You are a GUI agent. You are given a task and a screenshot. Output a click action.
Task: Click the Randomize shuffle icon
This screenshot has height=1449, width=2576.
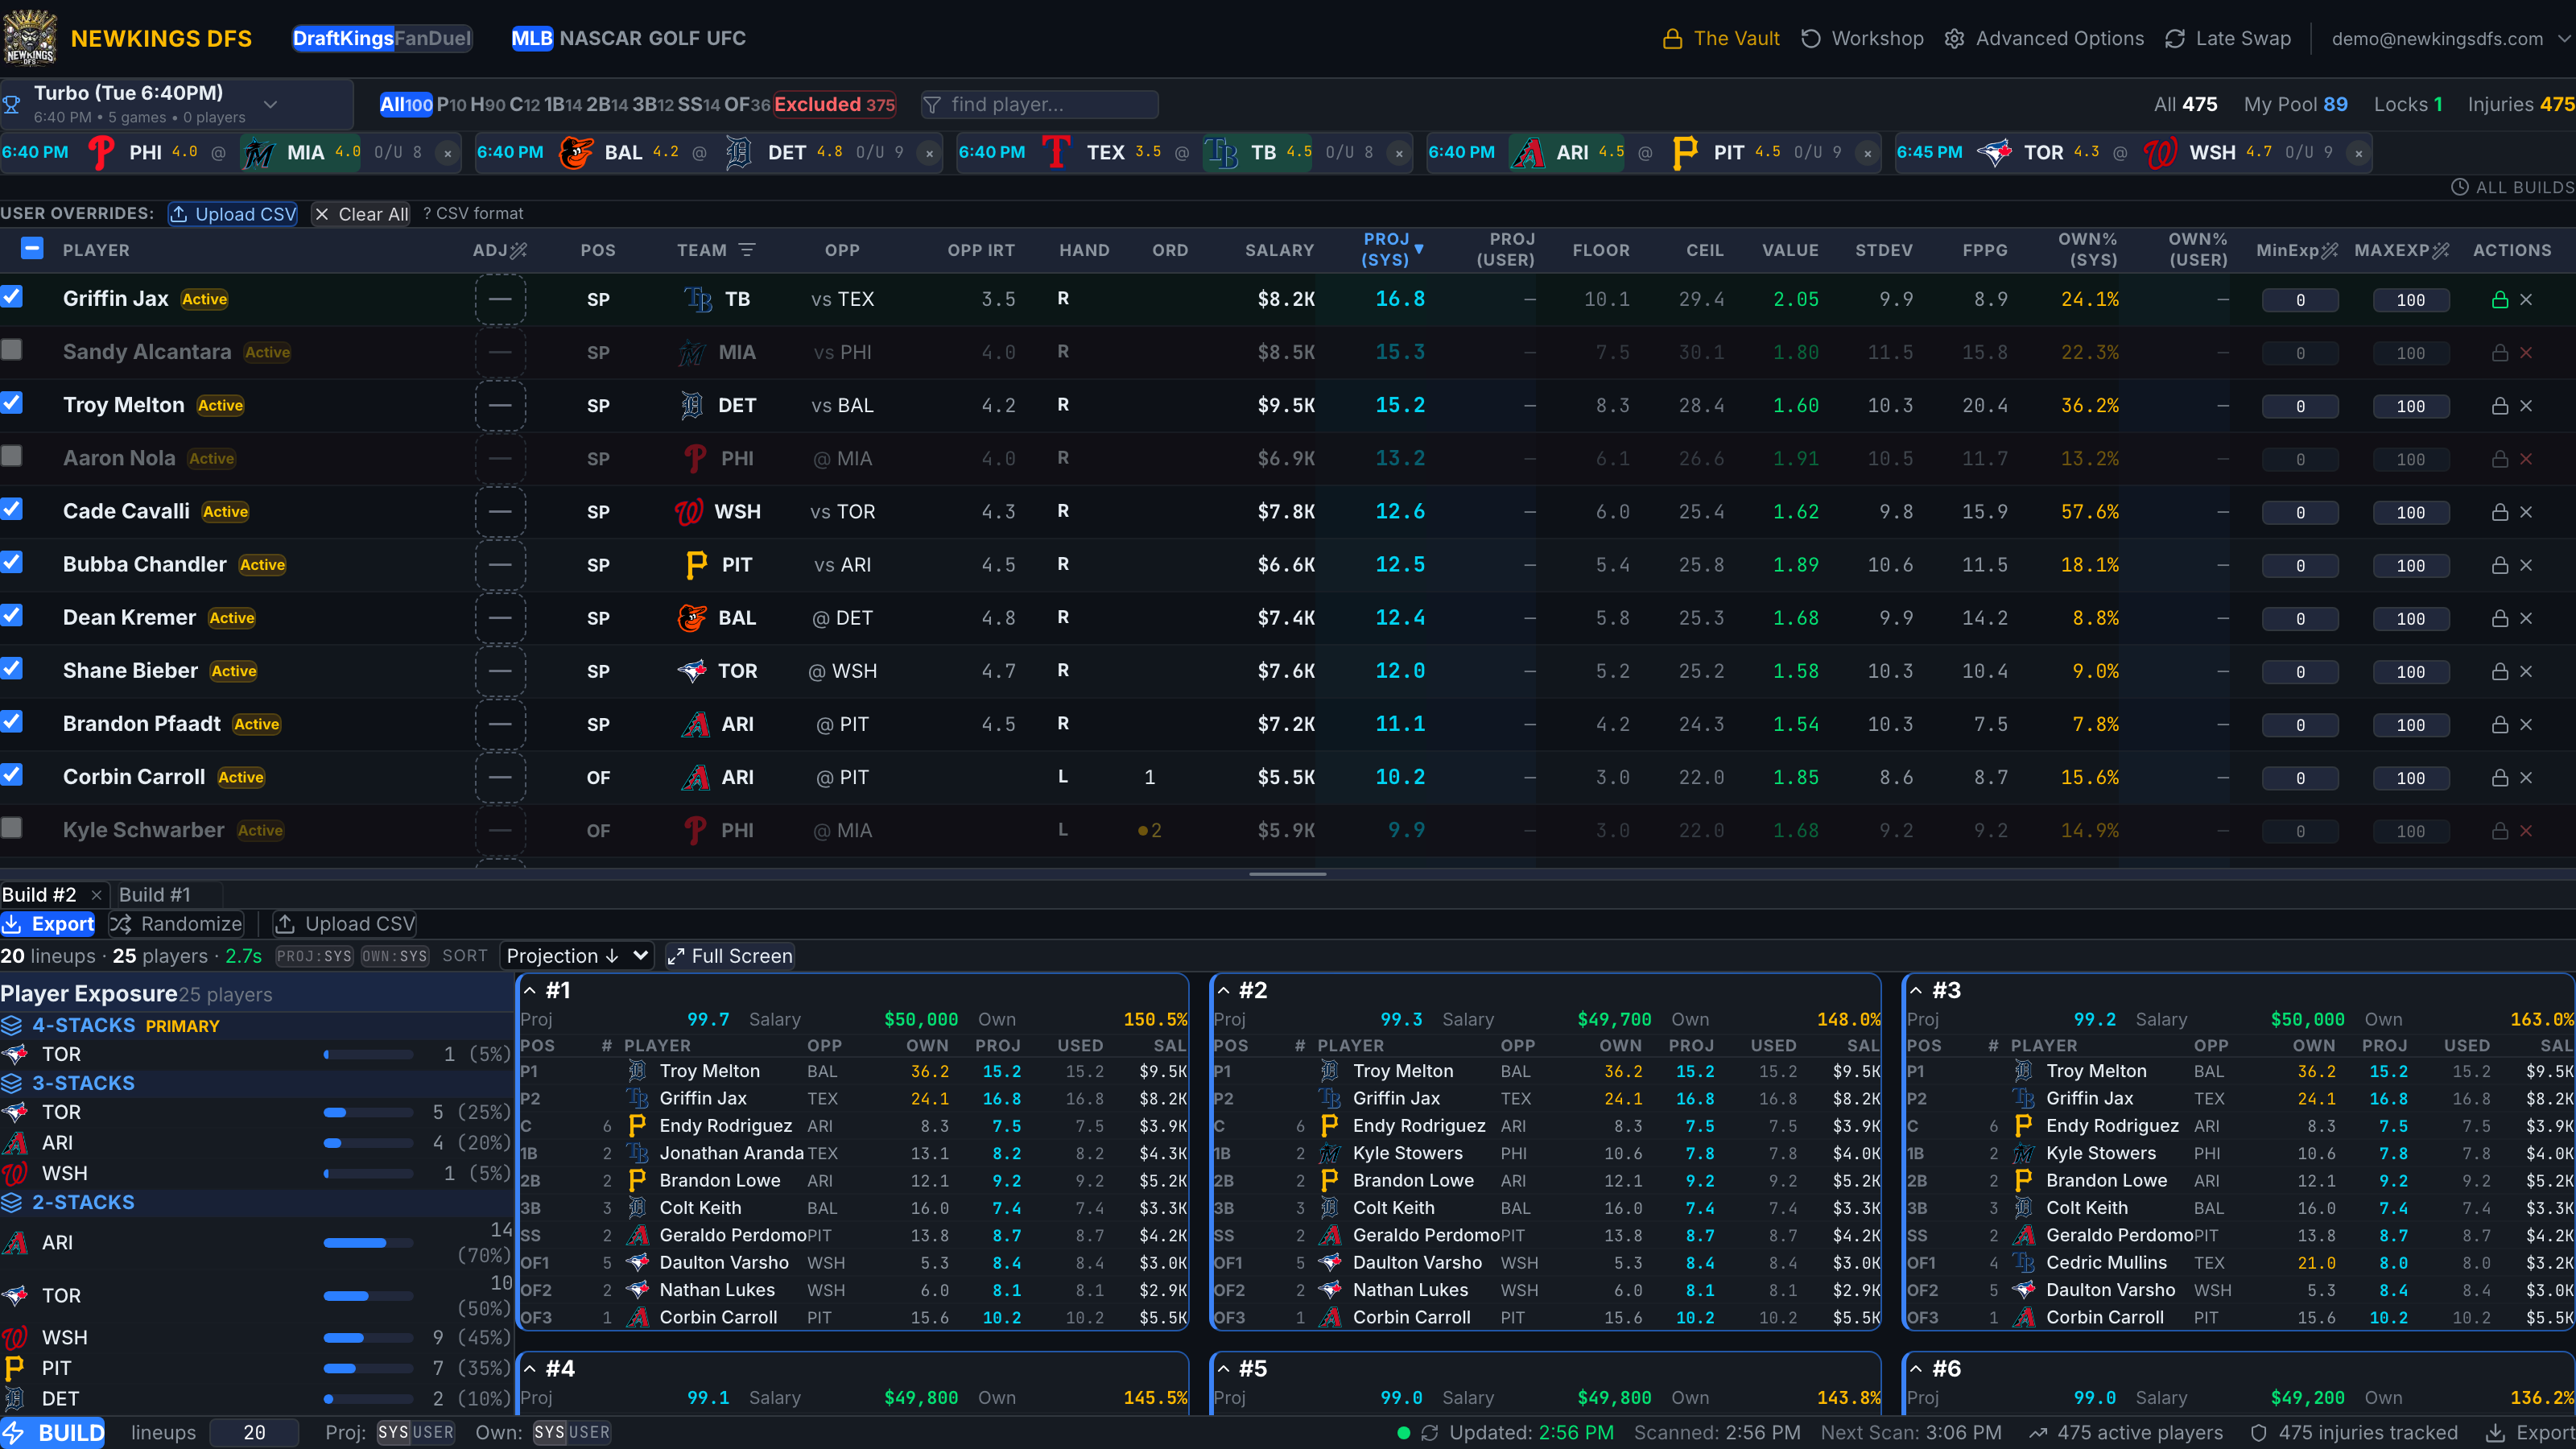pyautogui.click(x=121, y=924)
